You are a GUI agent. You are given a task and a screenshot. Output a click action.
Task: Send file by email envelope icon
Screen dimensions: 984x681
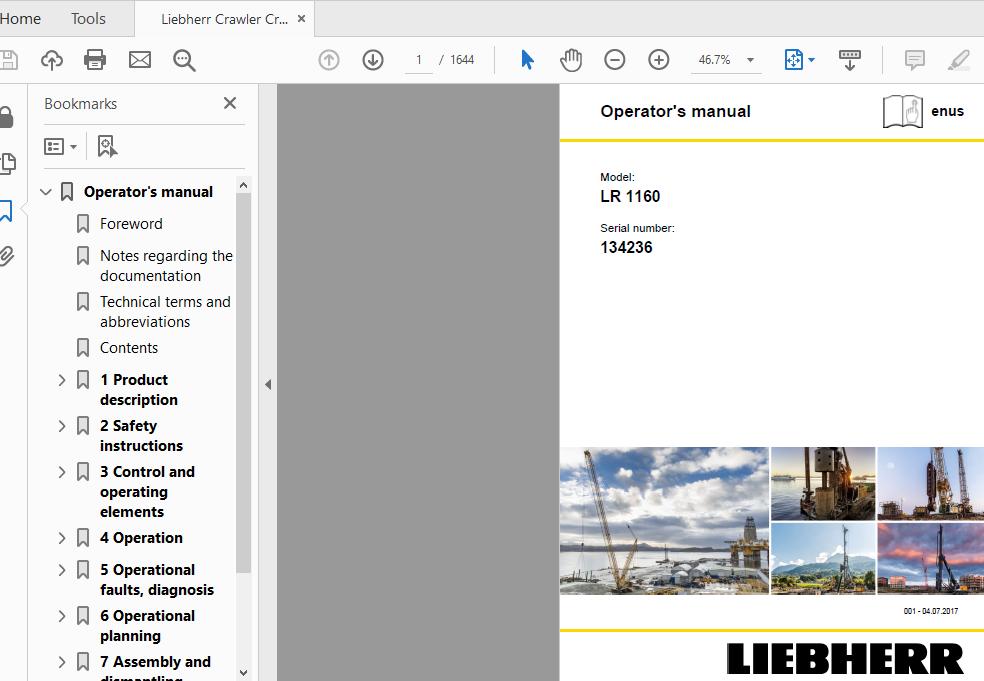click(x=139, y=60)
